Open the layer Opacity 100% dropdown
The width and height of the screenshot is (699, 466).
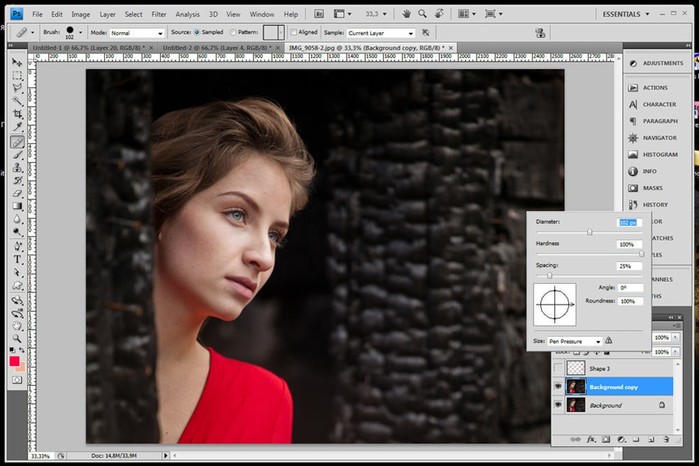[676, 338]
